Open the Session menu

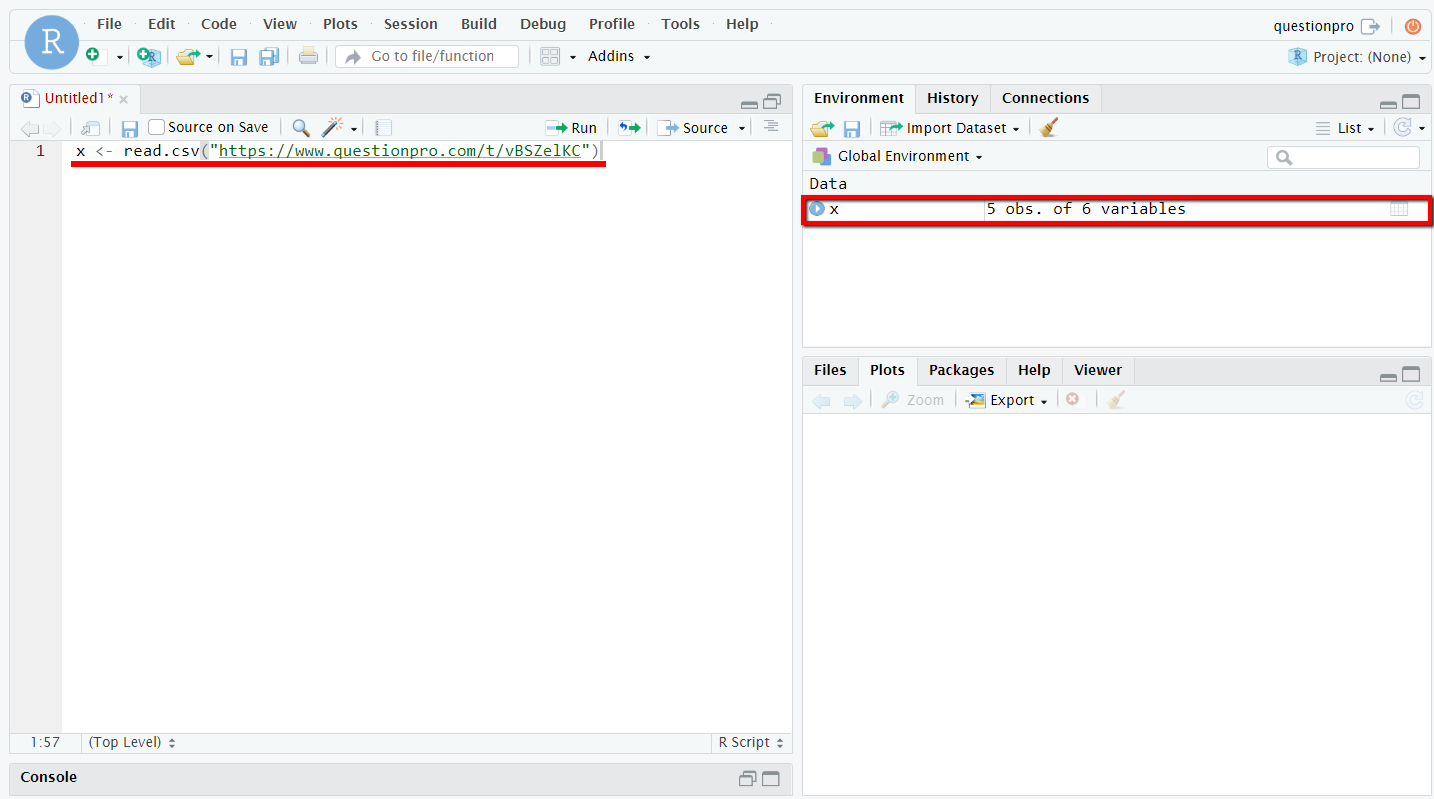tap(410, 24)
